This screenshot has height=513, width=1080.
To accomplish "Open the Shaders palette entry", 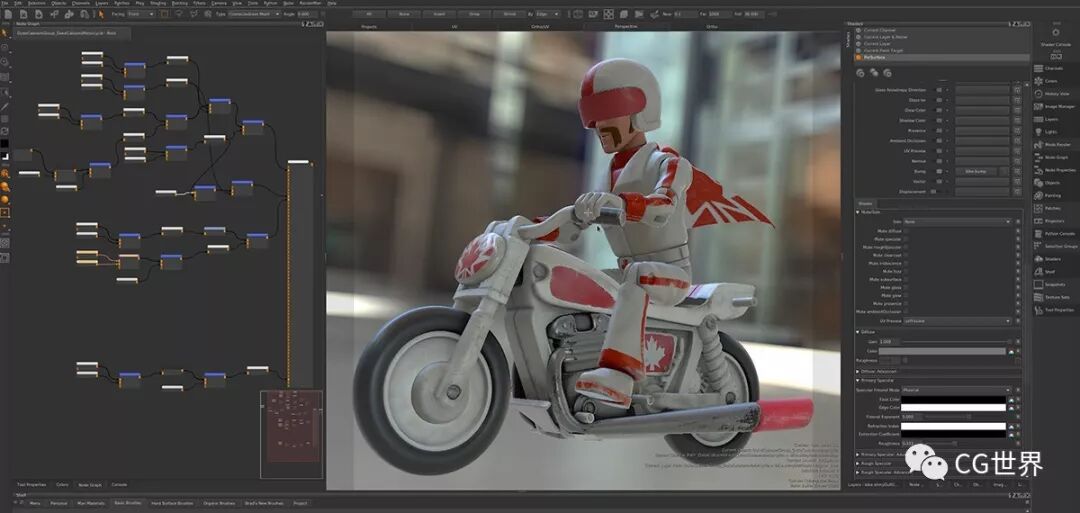I will pyautogui.click(x=1048, y=259).
